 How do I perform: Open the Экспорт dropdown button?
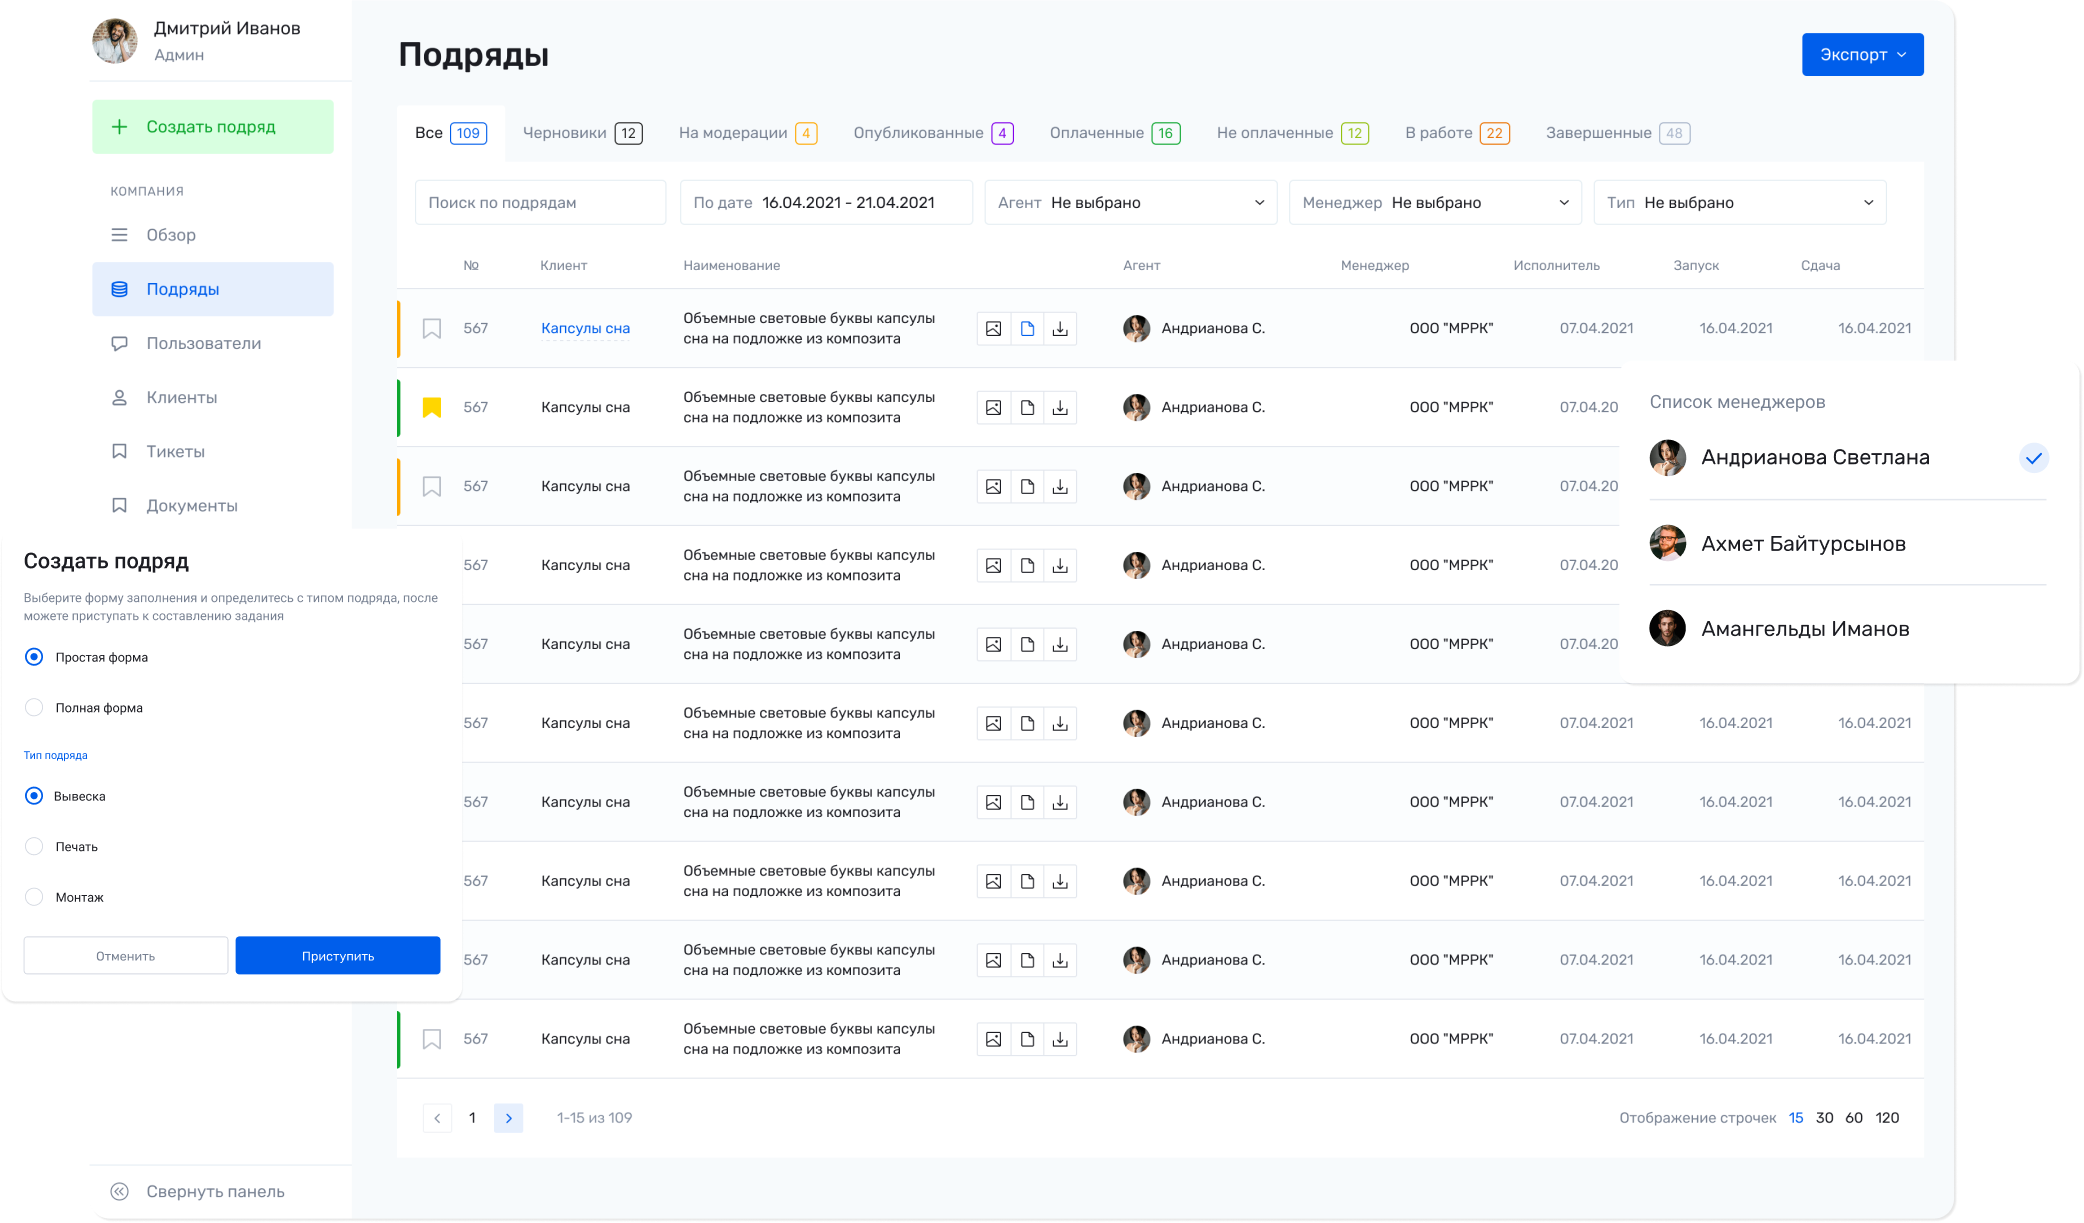[1861, 55]
